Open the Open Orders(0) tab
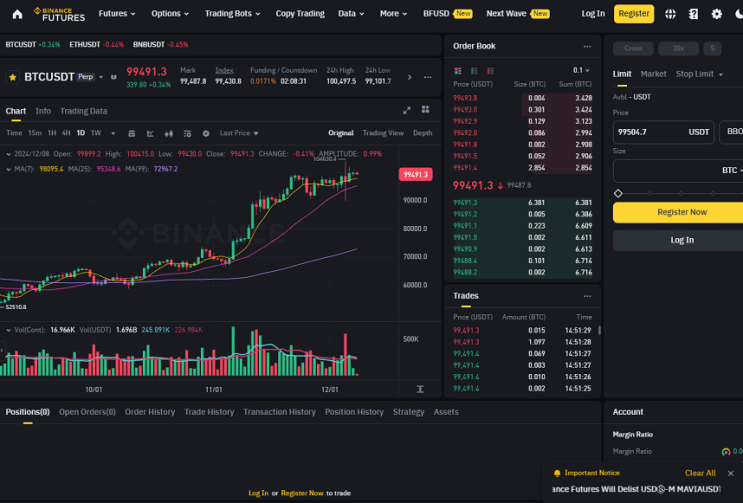Viewport: 743px width, 503px height. tap(87, 412)
